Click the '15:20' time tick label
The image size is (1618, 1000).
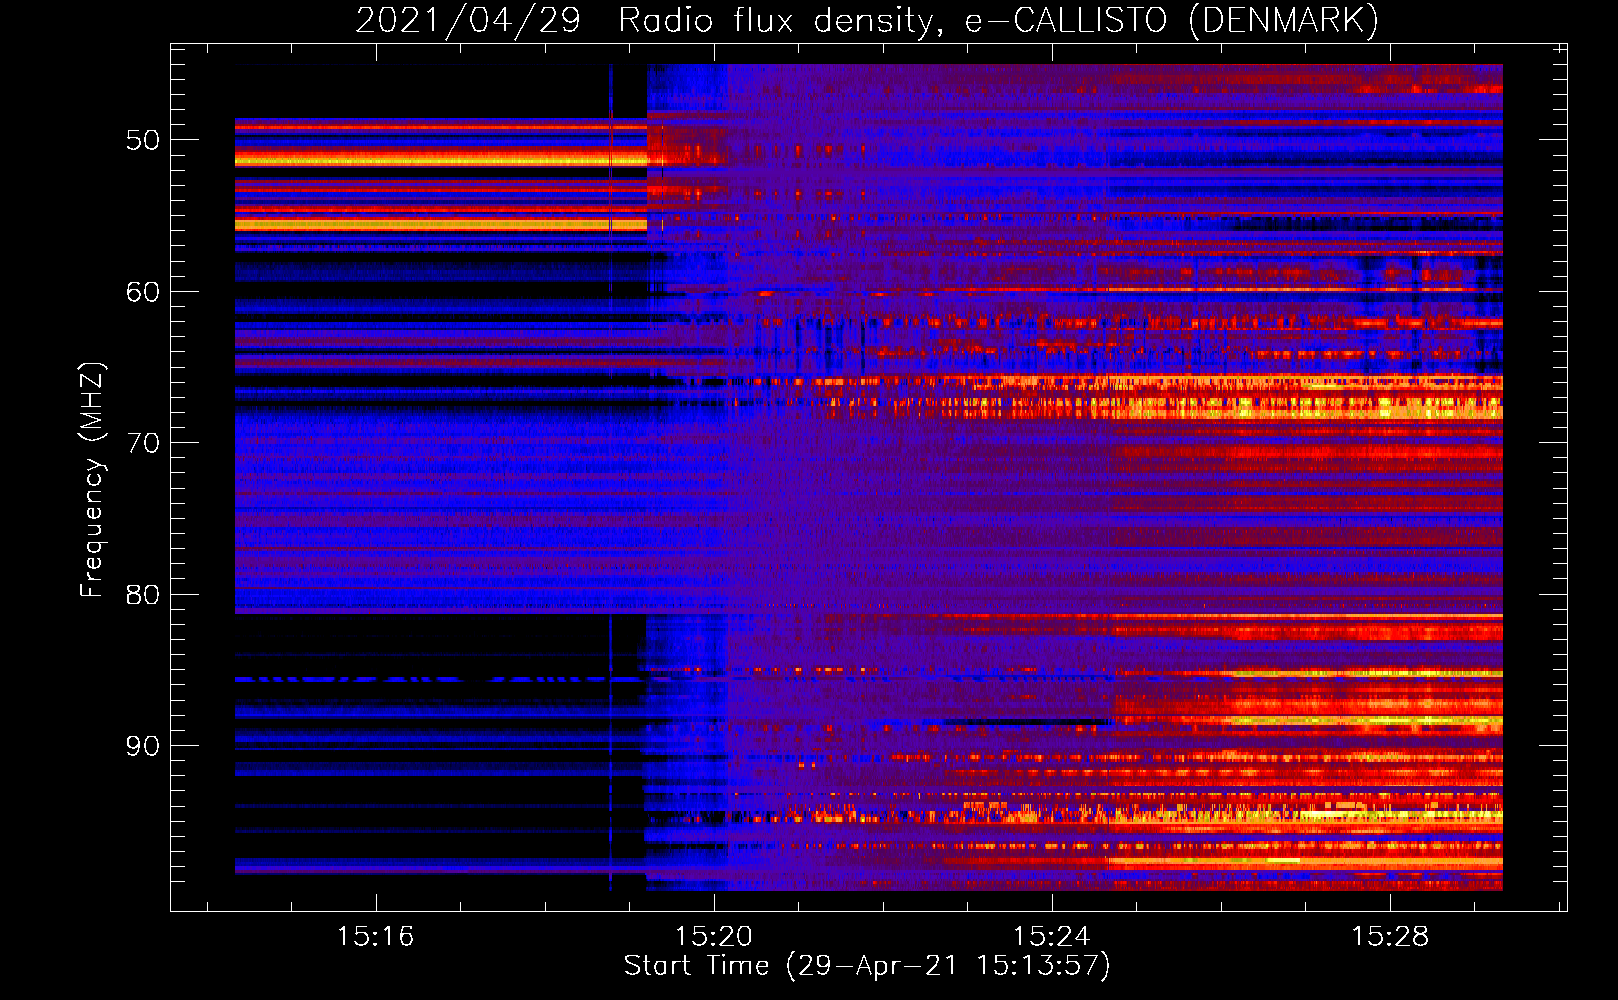coord(713,937)
